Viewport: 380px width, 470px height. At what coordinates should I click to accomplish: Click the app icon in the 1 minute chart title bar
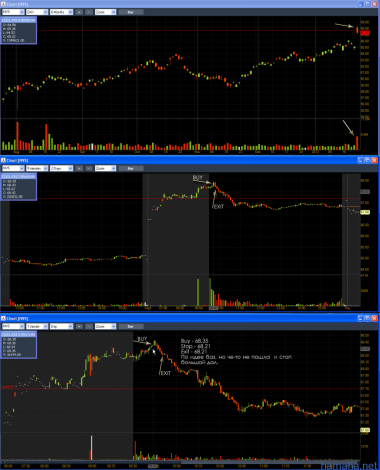click(x=3, y=318)
